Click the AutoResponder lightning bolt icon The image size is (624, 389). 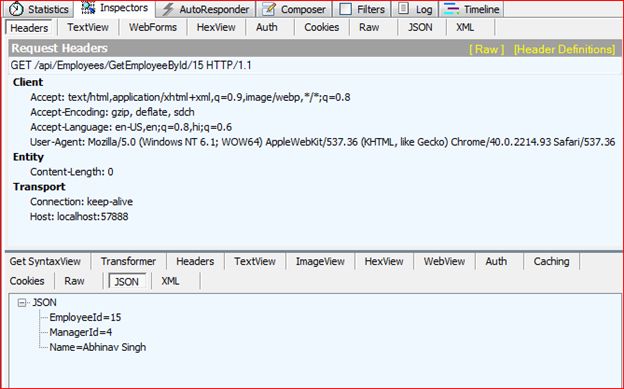[168, 9]
